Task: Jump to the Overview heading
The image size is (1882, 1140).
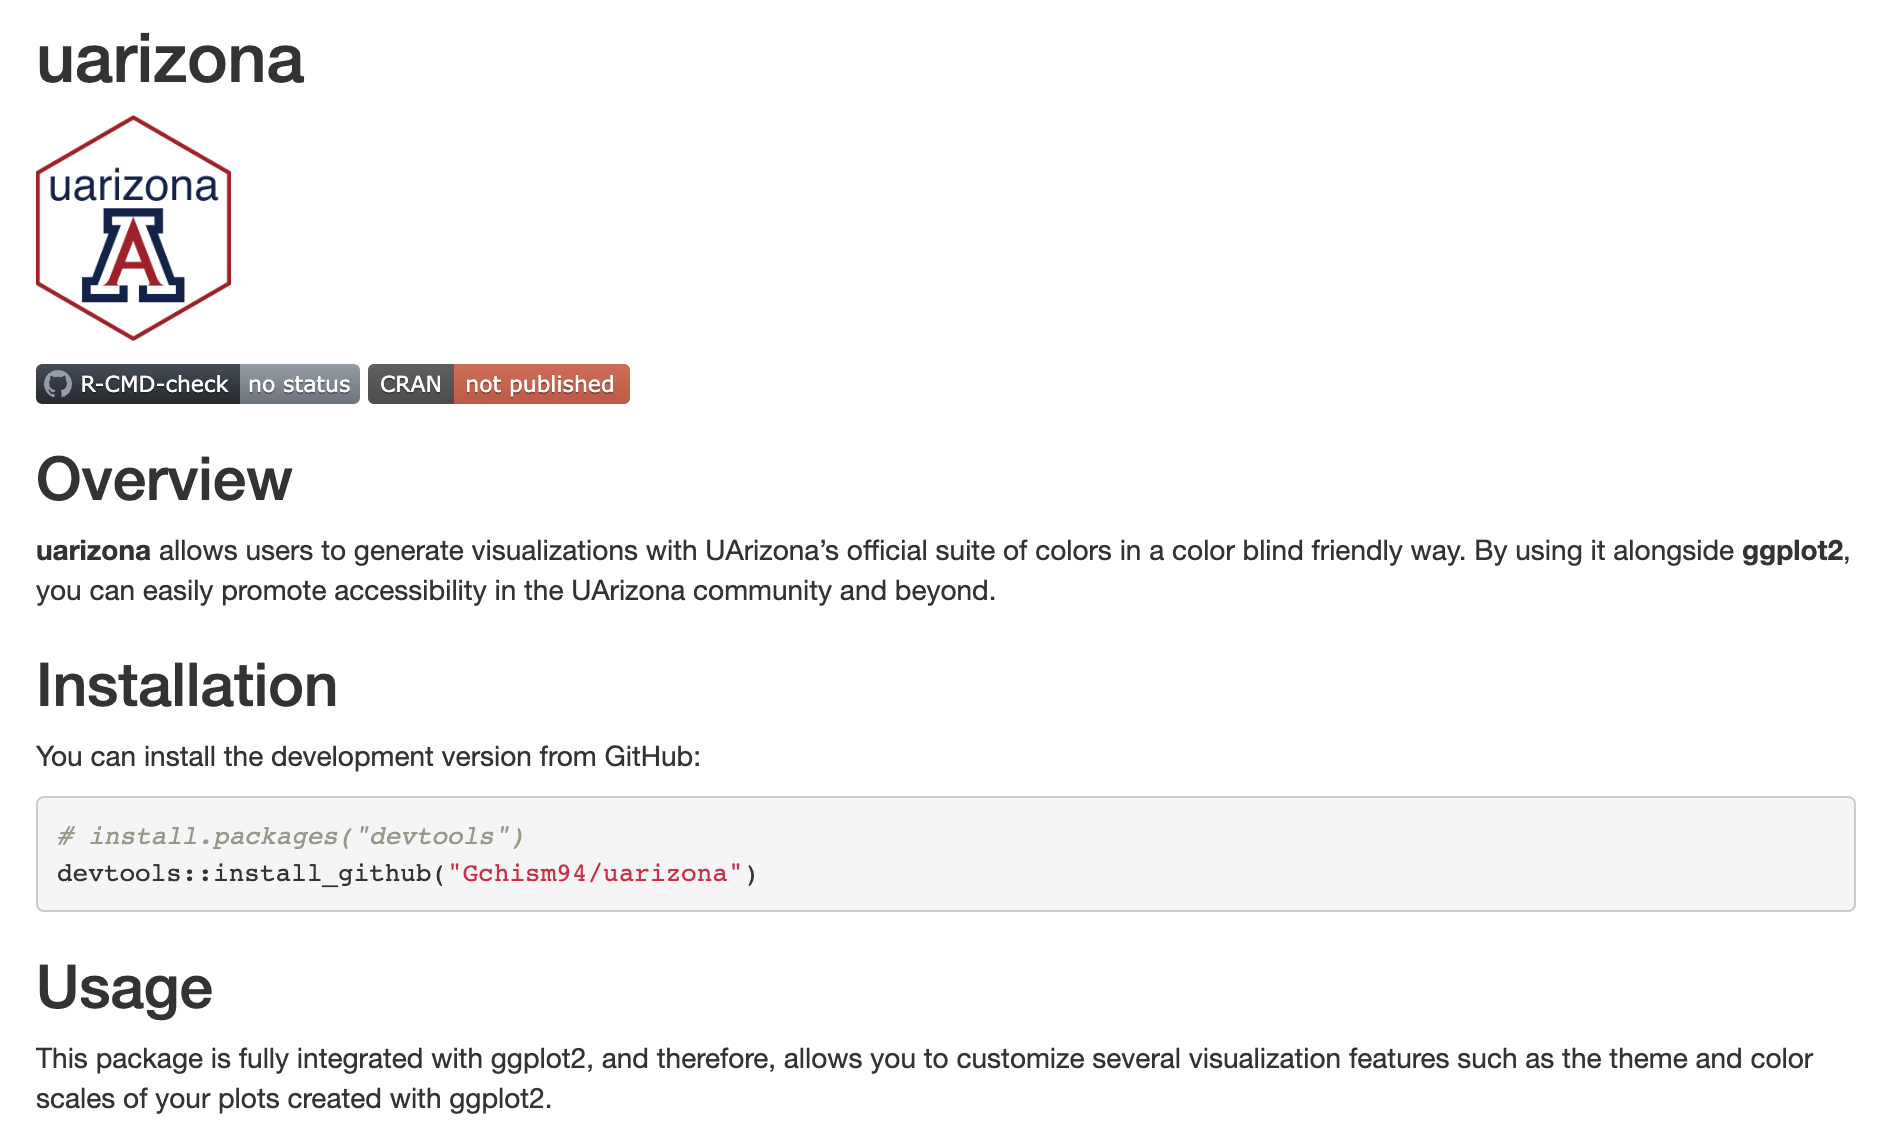Action: pos(164,480)
